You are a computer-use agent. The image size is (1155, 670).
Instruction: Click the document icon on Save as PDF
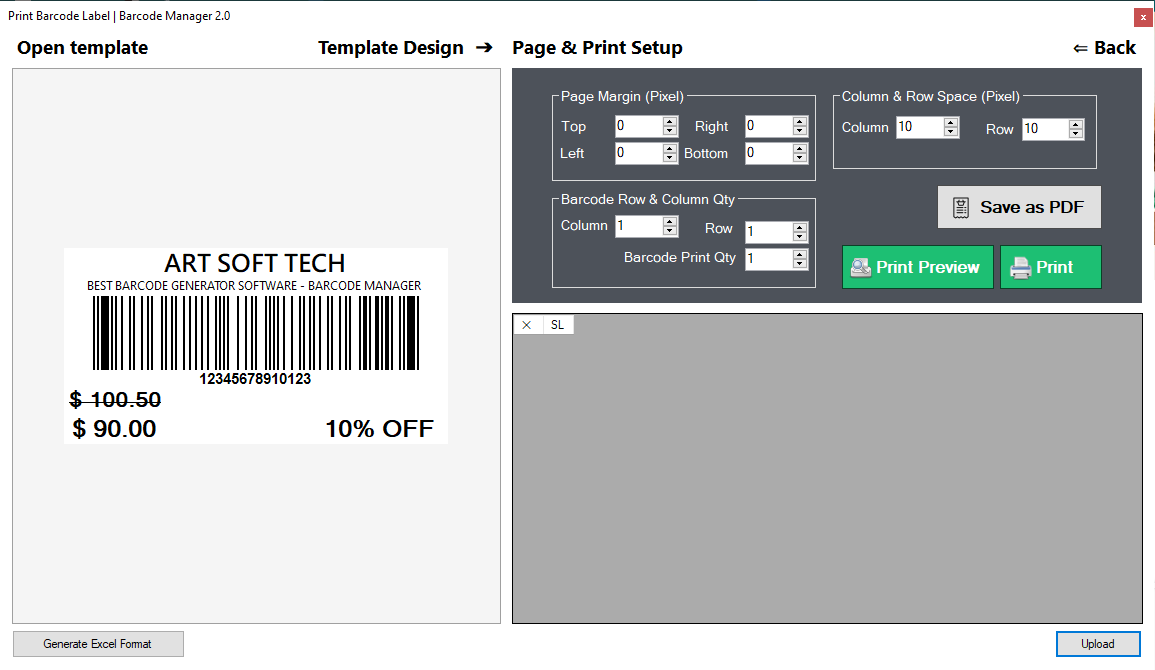coord(960,207)
